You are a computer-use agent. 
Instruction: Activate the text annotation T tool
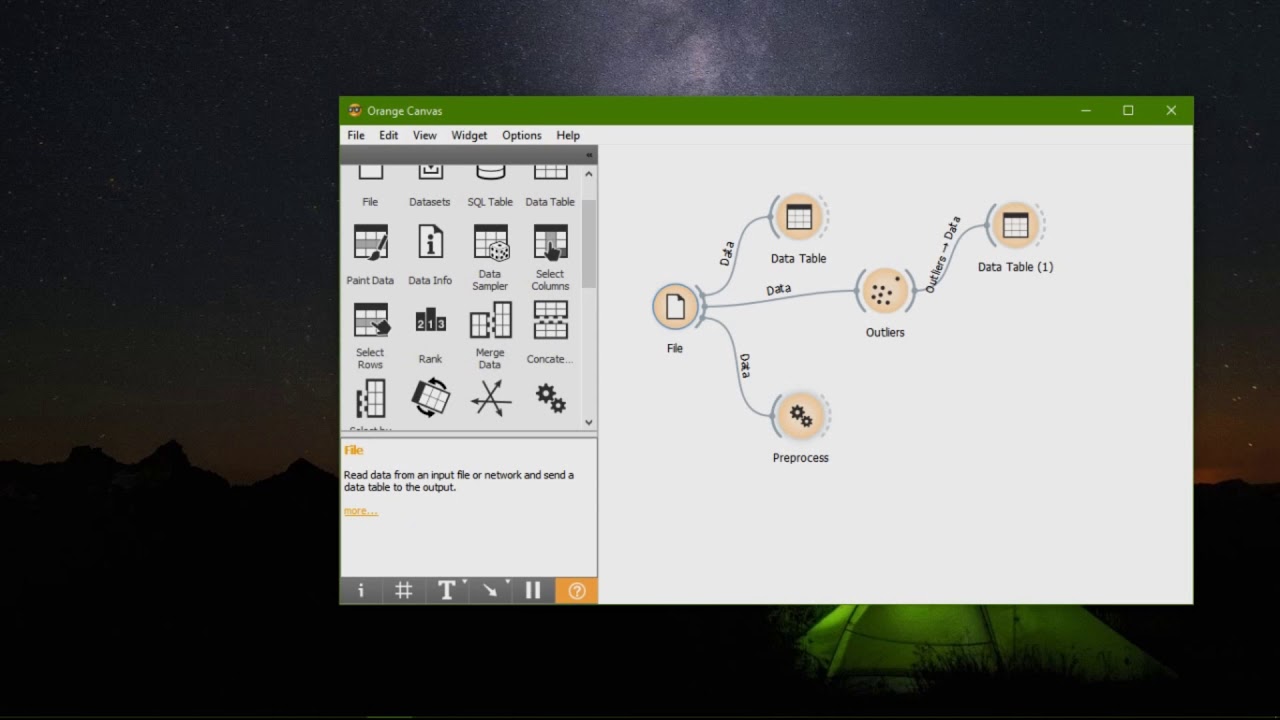(x=446, y=591)
